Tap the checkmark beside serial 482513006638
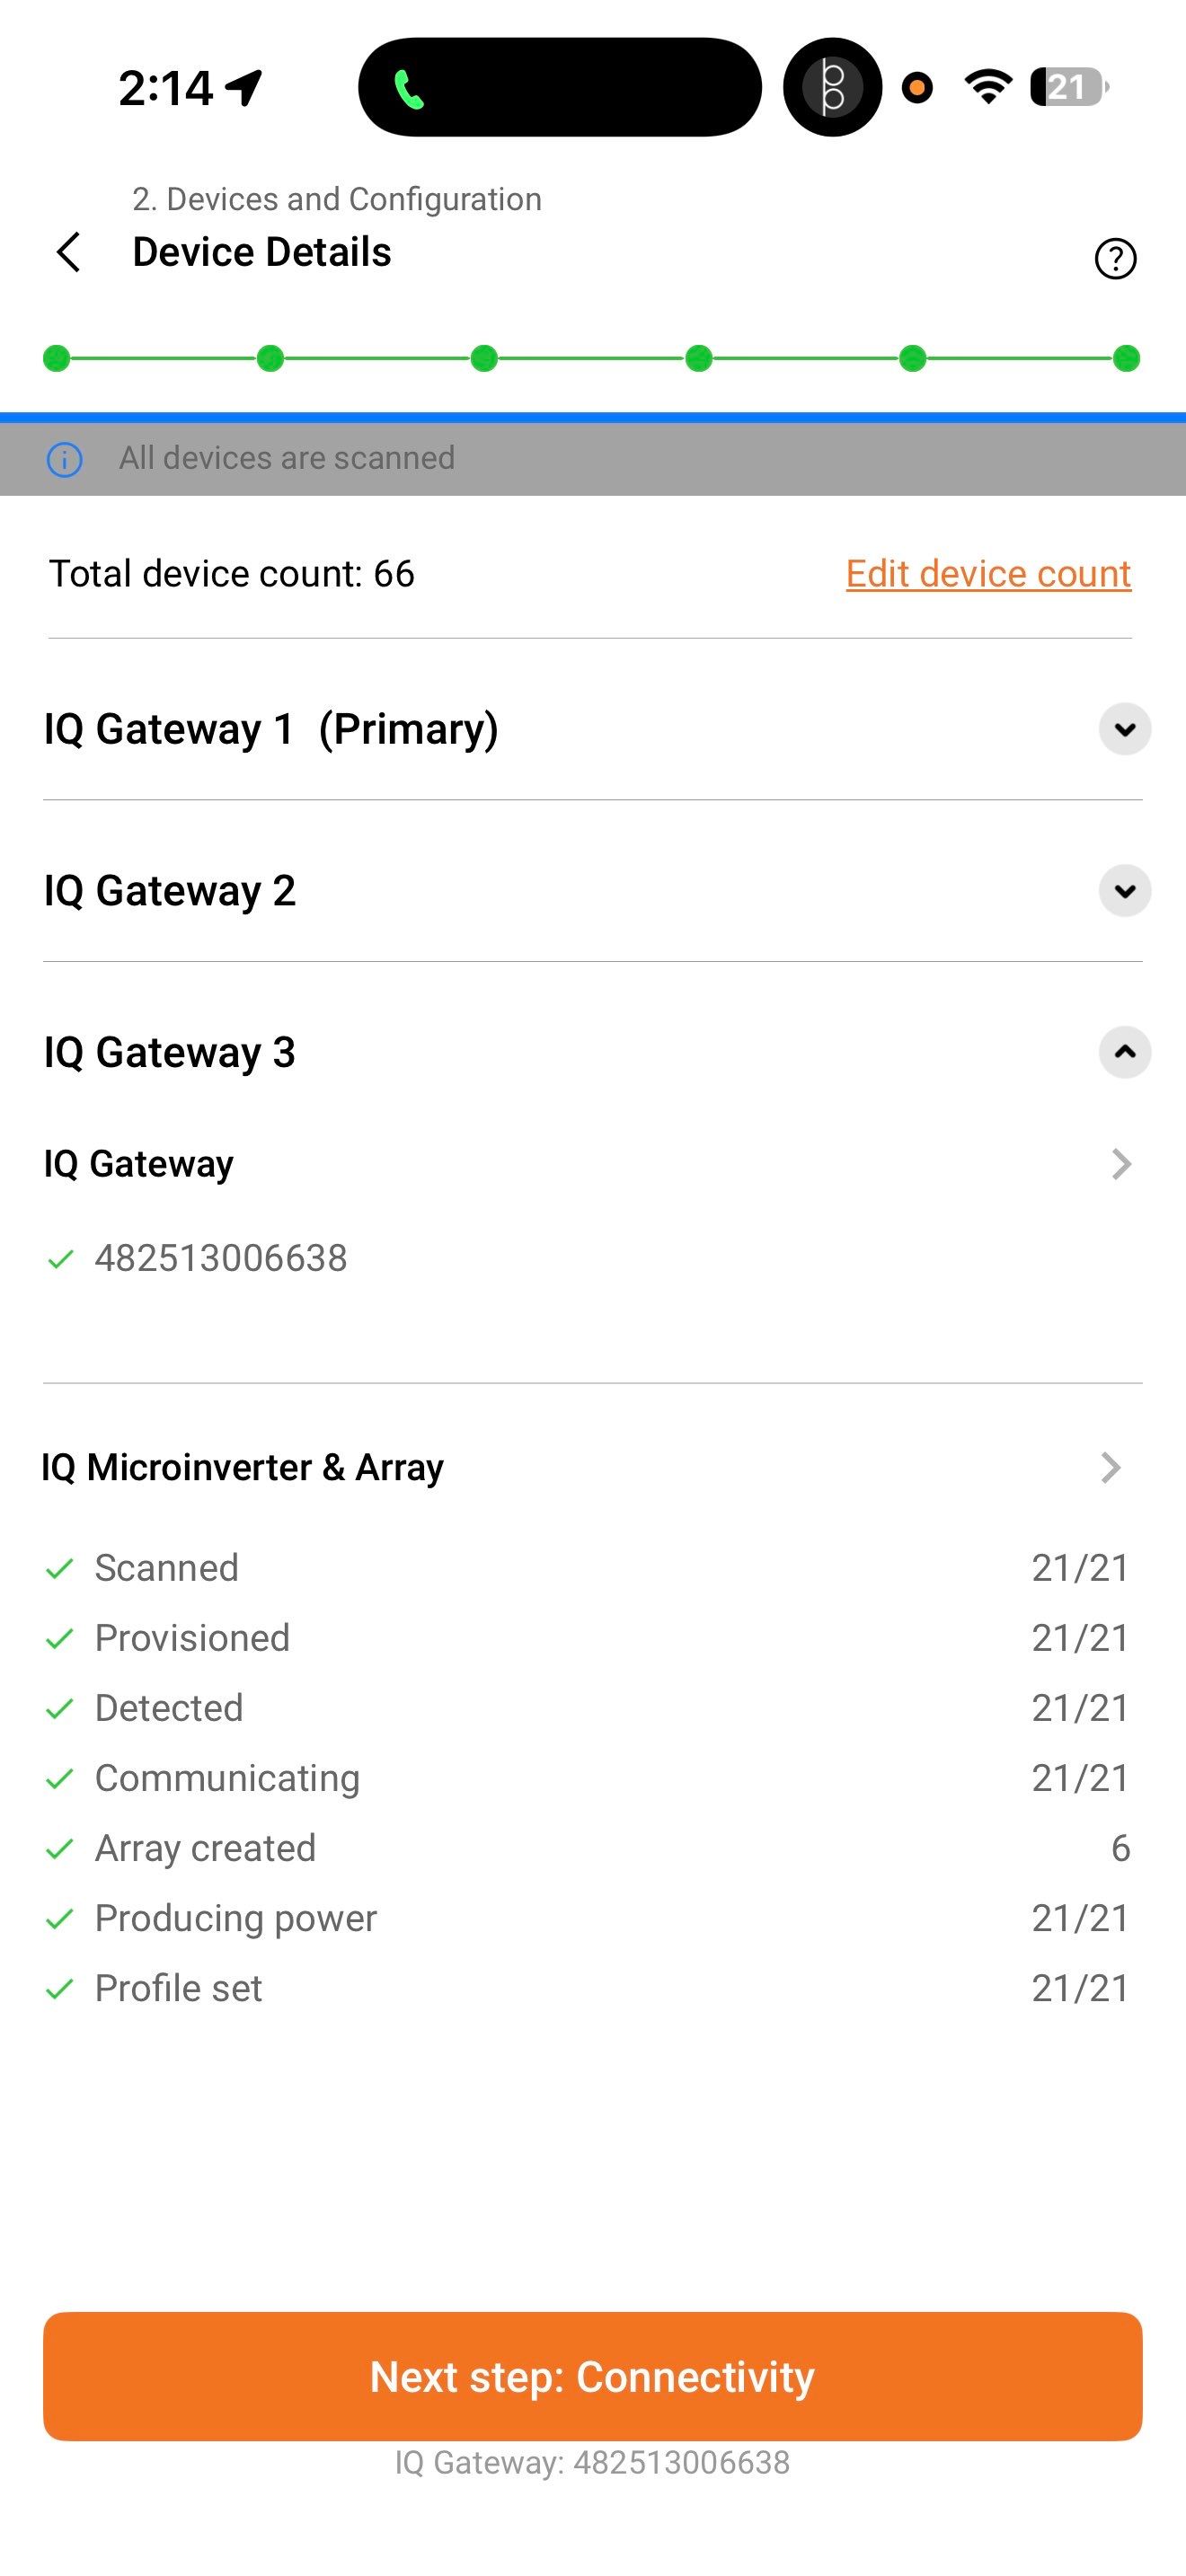Viewport: 1186px width, 2576px height. [x=60, y=1259]
